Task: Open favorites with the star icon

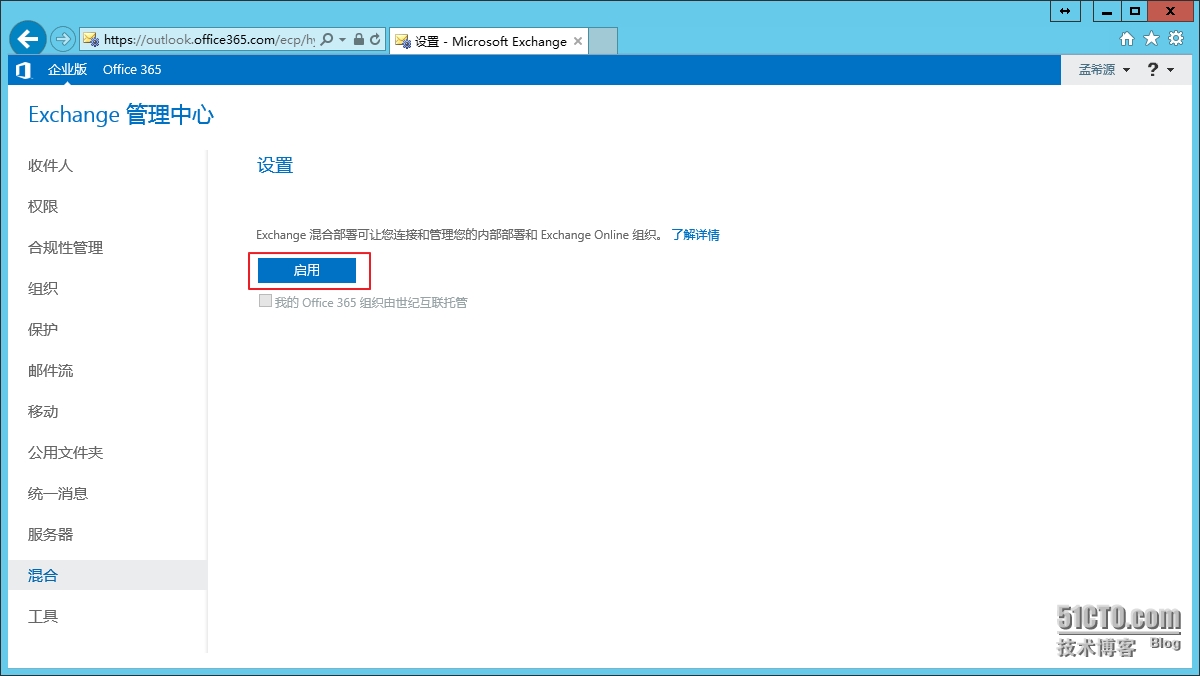Action: tap(1151, 39)
